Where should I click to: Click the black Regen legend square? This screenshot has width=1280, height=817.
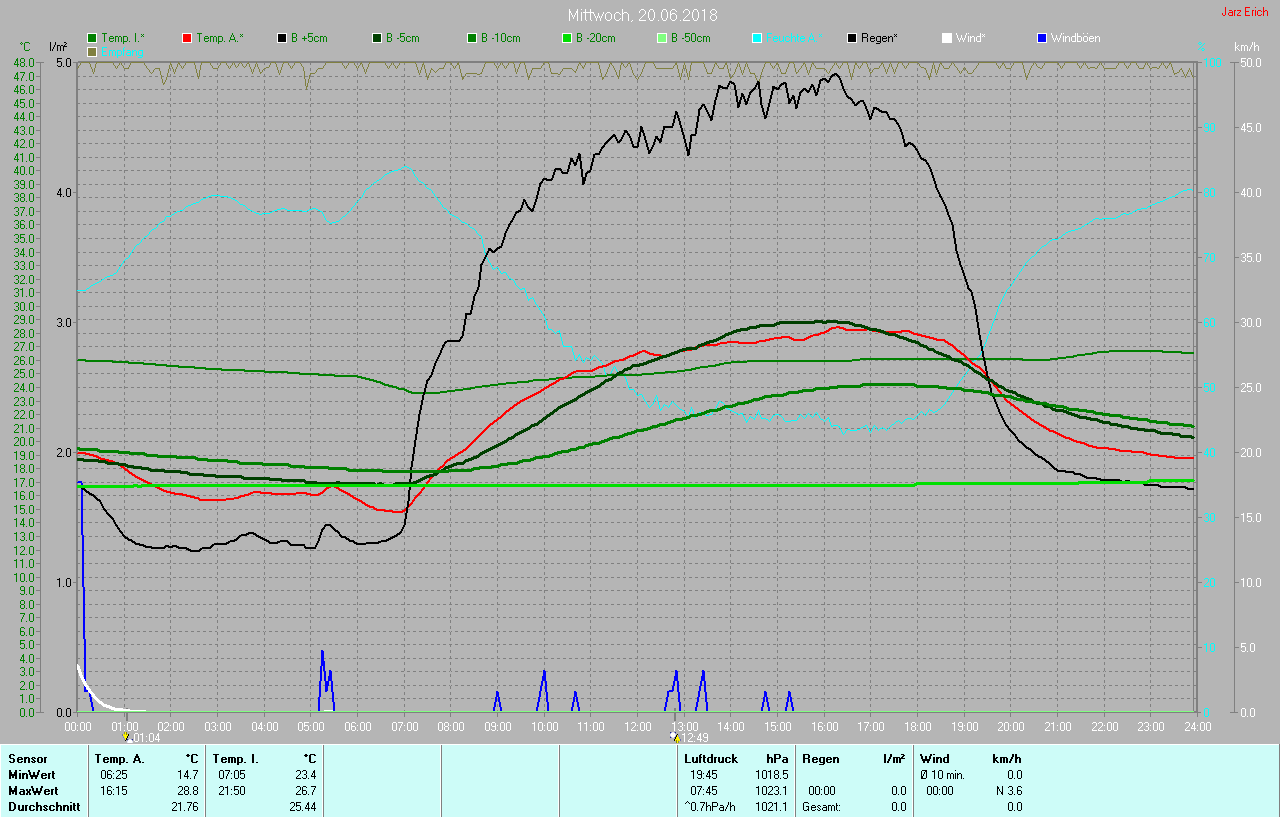(852, 38)
